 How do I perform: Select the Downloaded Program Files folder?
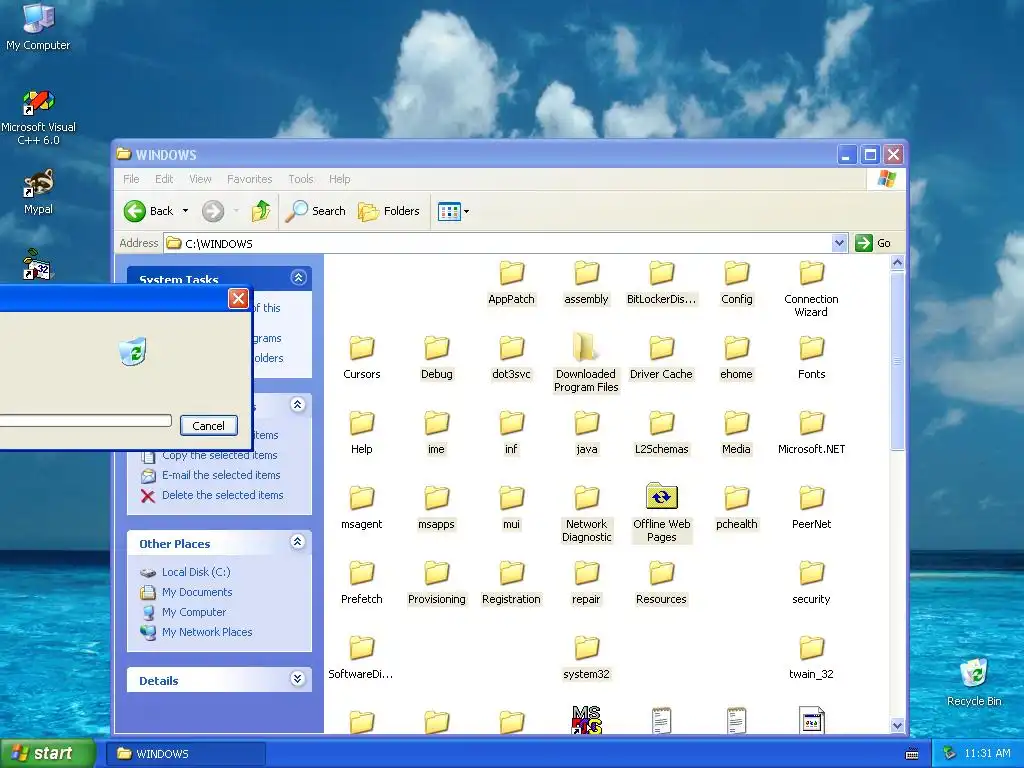pos(586,363)
